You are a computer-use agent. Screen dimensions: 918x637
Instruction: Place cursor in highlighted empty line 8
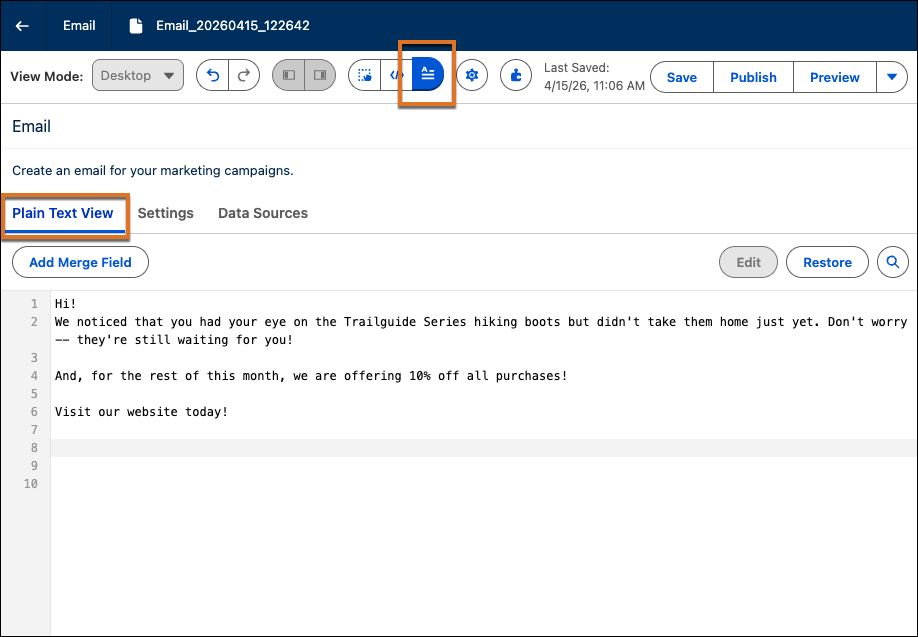(x=484, y=448)
